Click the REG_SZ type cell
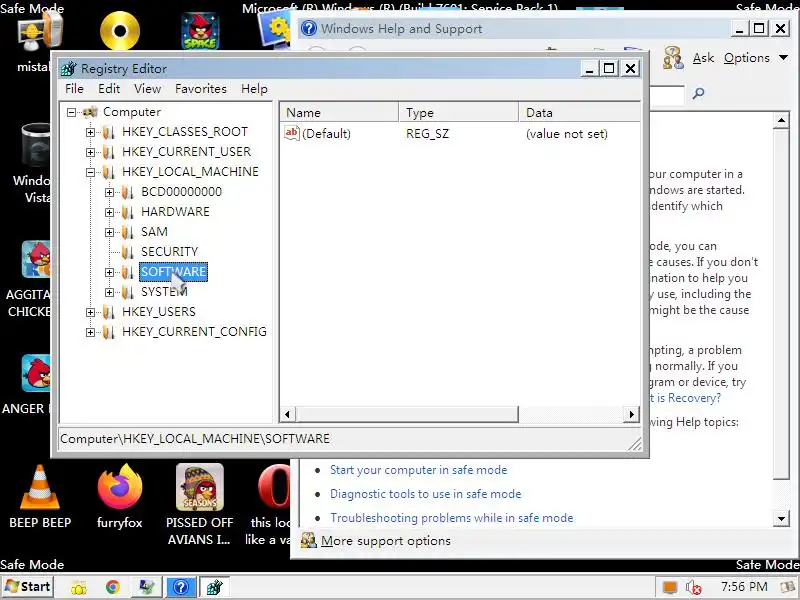 [428, 134]
